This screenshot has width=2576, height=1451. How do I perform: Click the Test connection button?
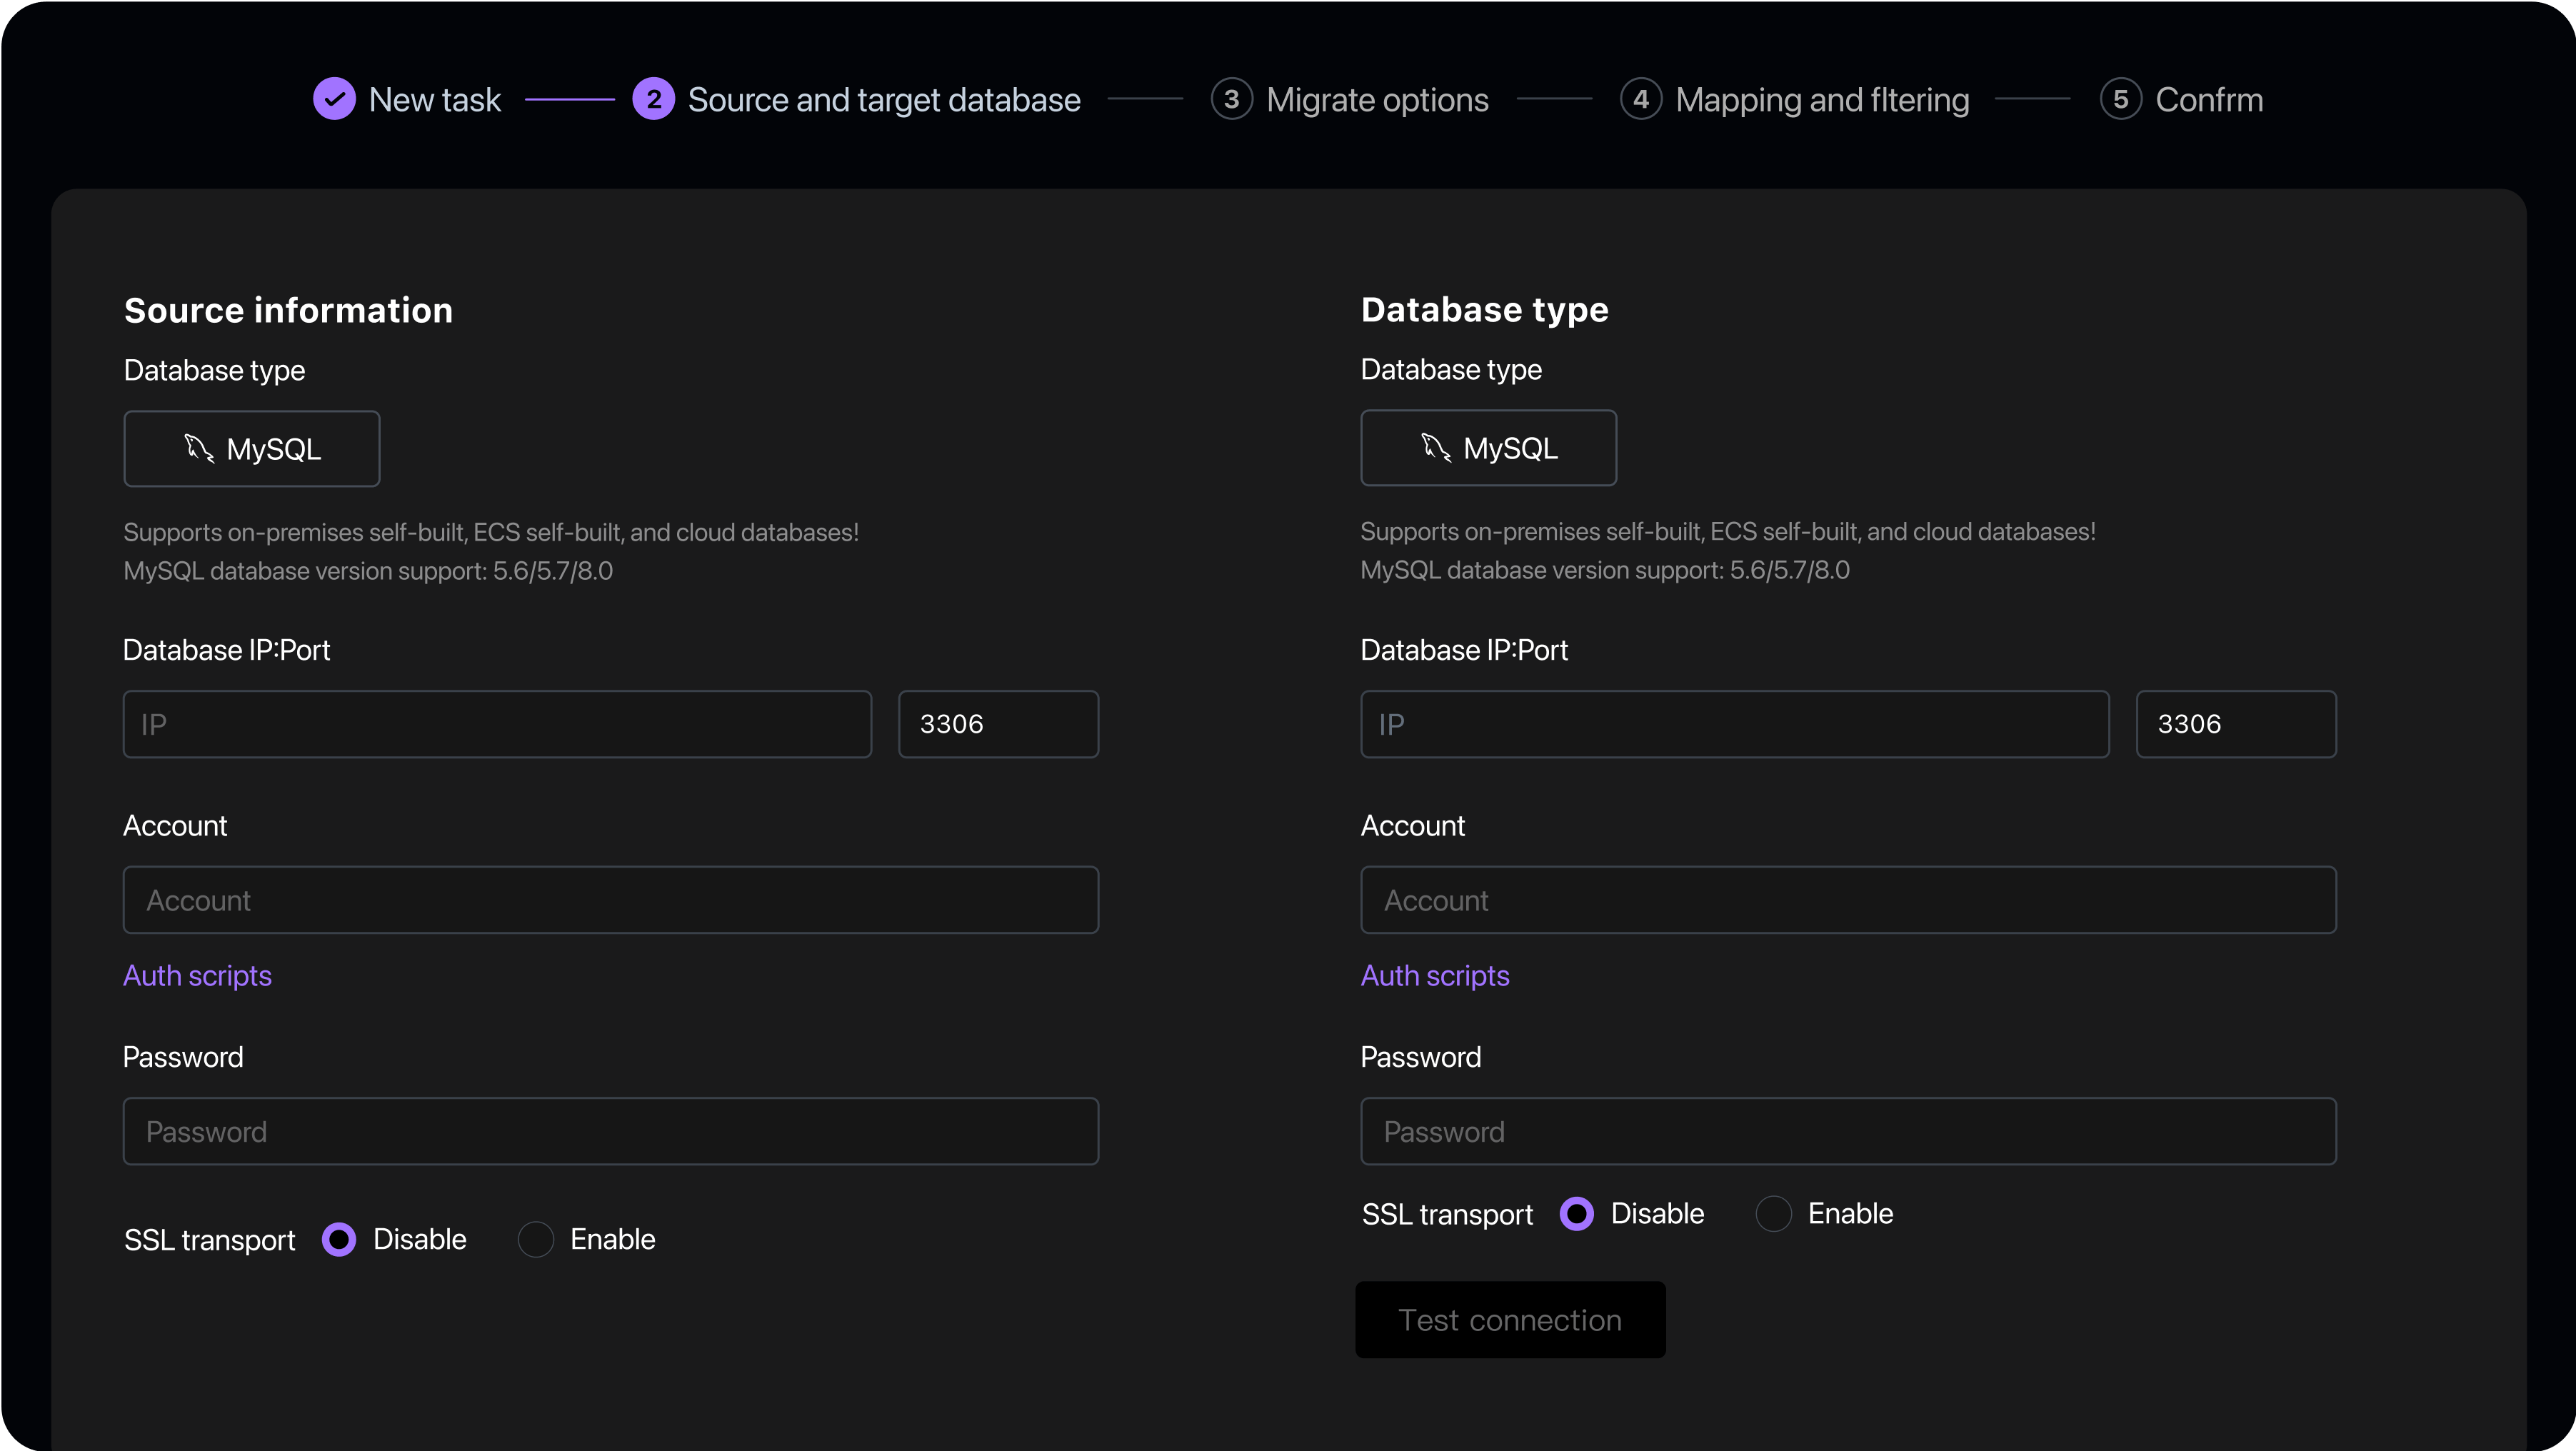[x=1510, y=1319]
